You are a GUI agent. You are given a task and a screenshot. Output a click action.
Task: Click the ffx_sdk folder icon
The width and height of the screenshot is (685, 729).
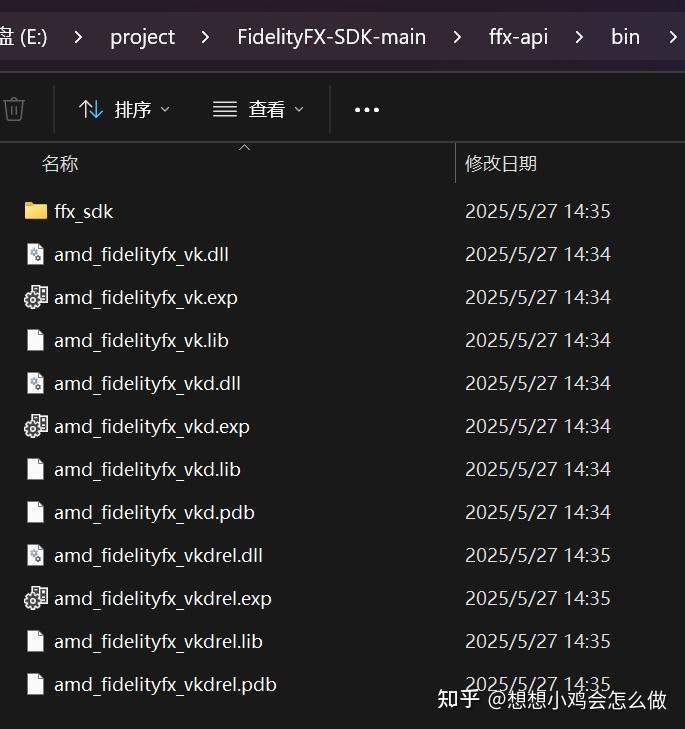tap(36, 211)
